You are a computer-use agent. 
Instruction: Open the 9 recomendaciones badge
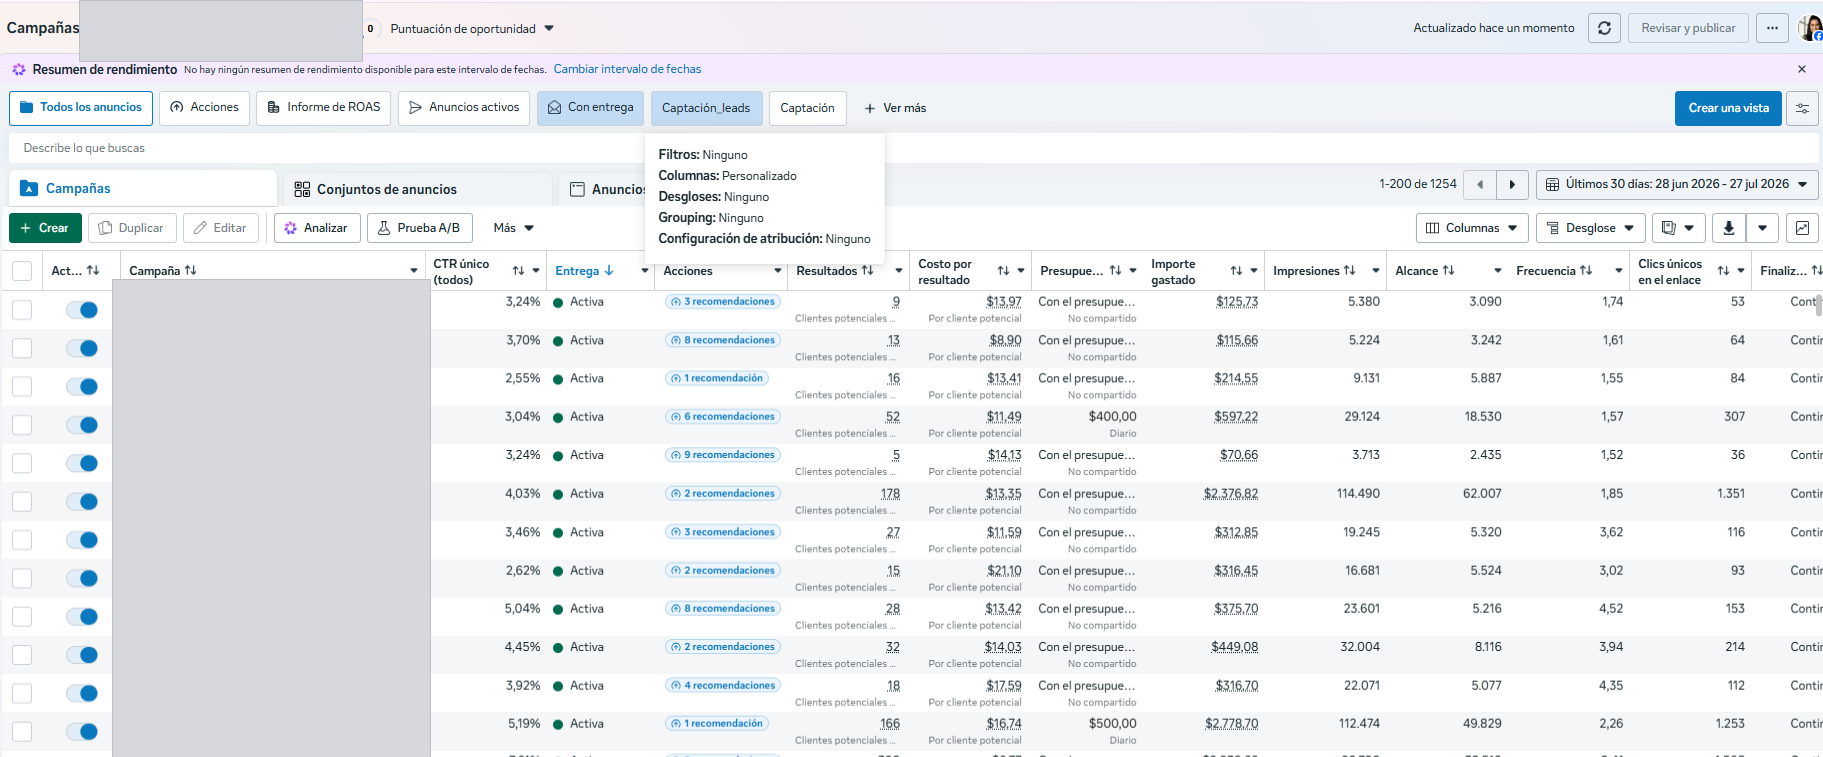click(723, 455)
